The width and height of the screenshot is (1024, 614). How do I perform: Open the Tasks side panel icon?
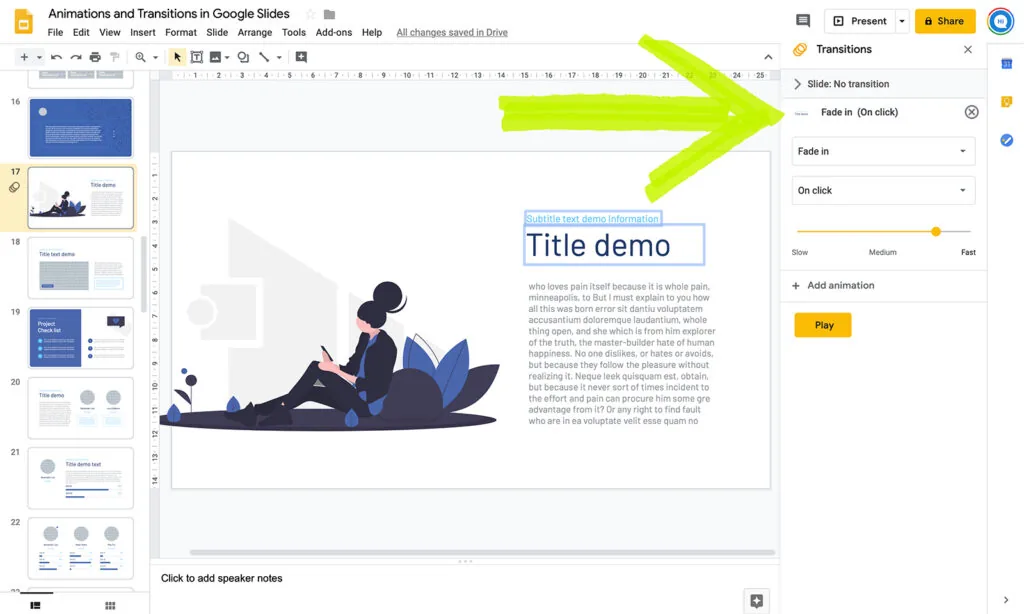(1006, 140)
